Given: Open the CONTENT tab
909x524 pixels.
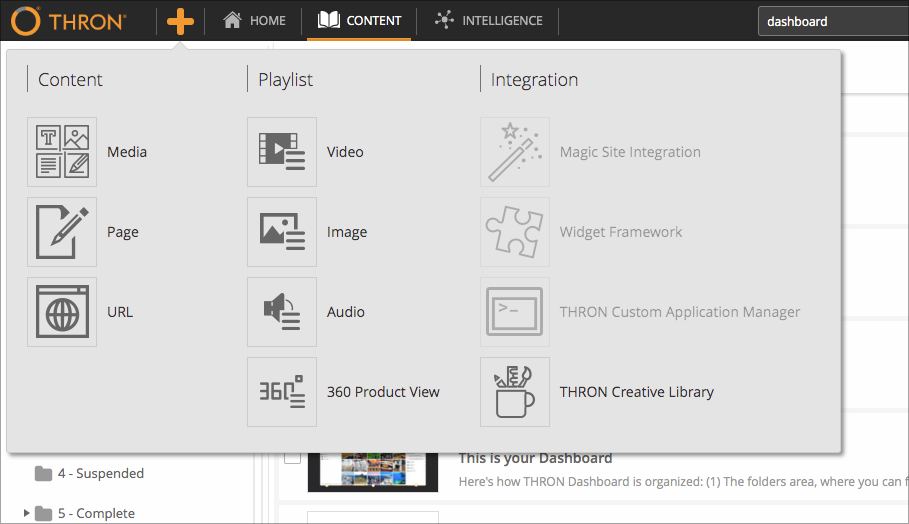Looking at the screenshot, I should click(360, 21).
